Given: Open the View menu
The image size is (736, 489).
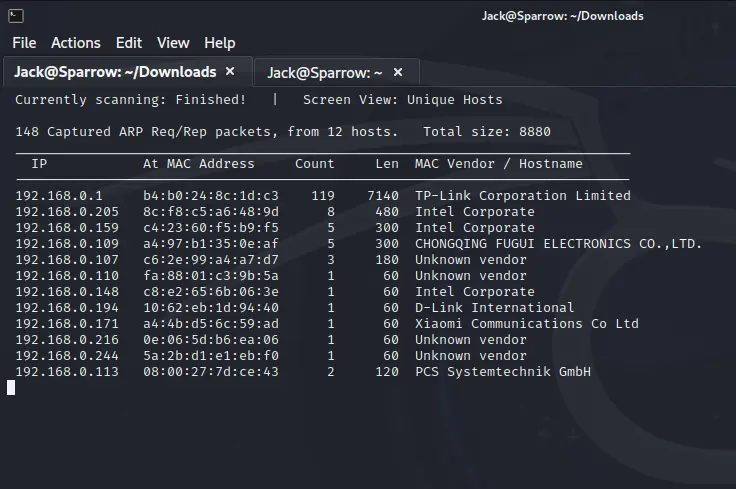Looking at the screenshot, I should (x=173, y=43).
